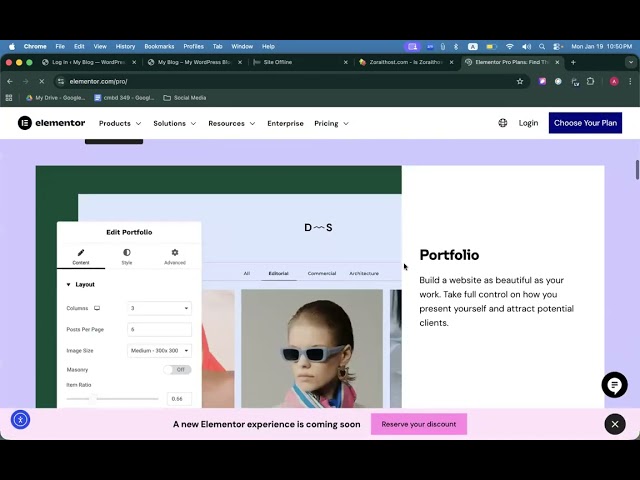Dismiss the promo banner with X
This screenshot has width=640, height=480.
[x=615, y=424]
